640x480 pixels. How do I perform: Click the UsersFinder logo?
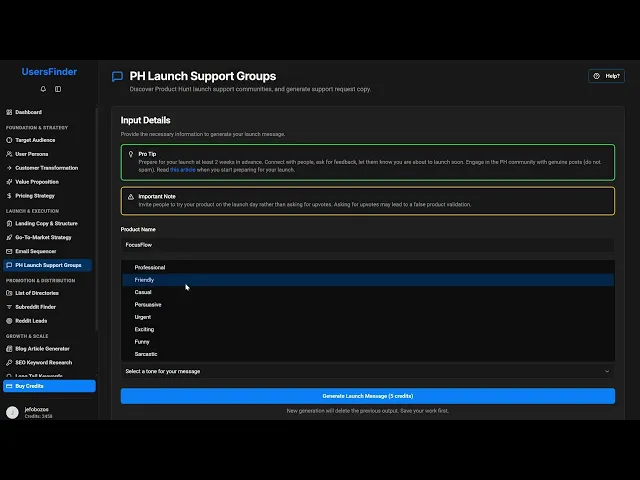coord(49,72)
